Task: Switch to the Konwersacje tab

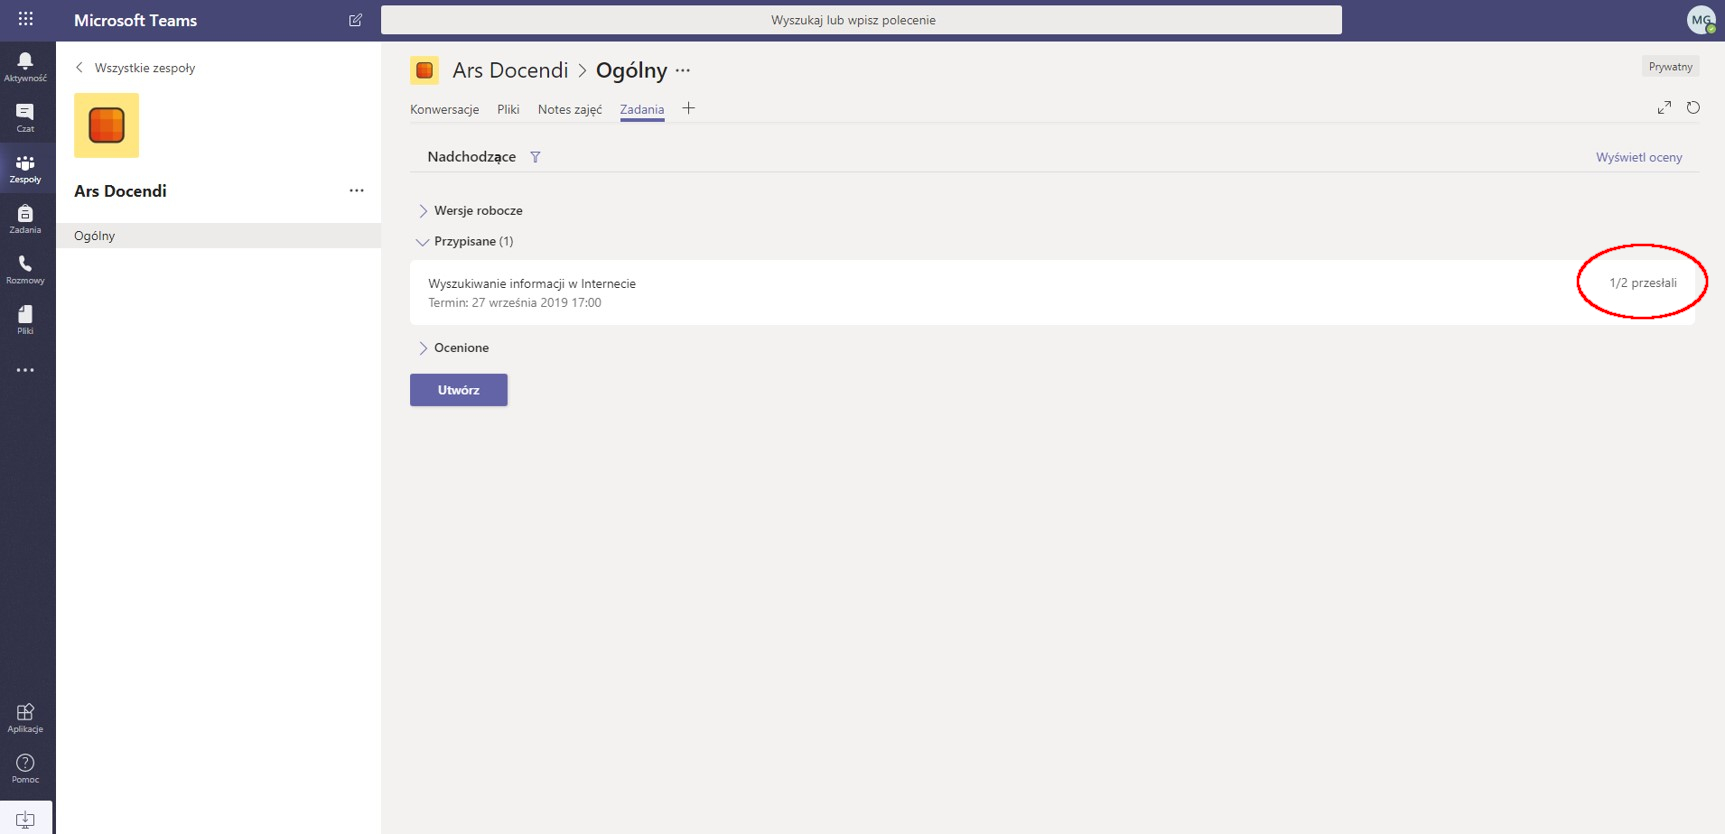Action: (444, 110)
